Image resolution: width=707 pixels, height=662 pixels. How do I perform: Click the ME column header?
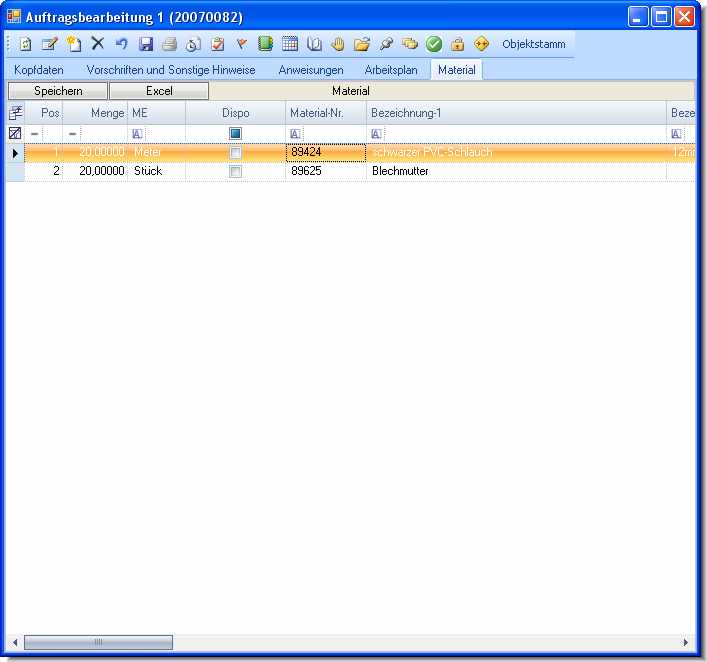point(157,113)
